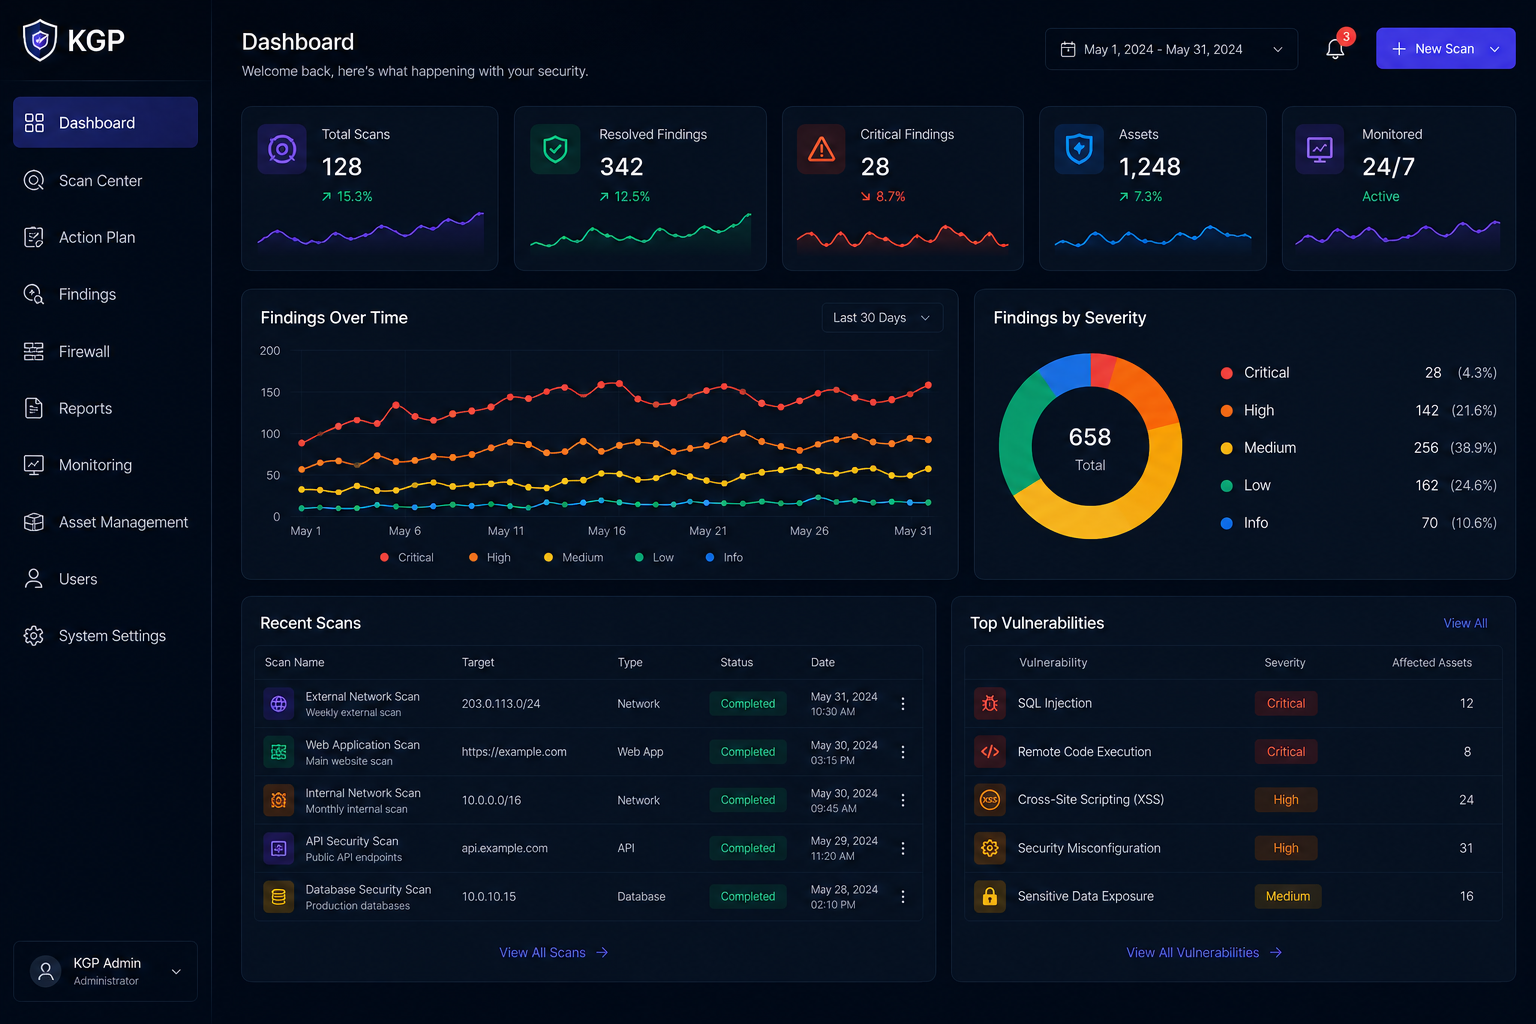Open System Settings from the sidebar
The height and width of the screenshot is (1024, 1536).
(105, 636)
